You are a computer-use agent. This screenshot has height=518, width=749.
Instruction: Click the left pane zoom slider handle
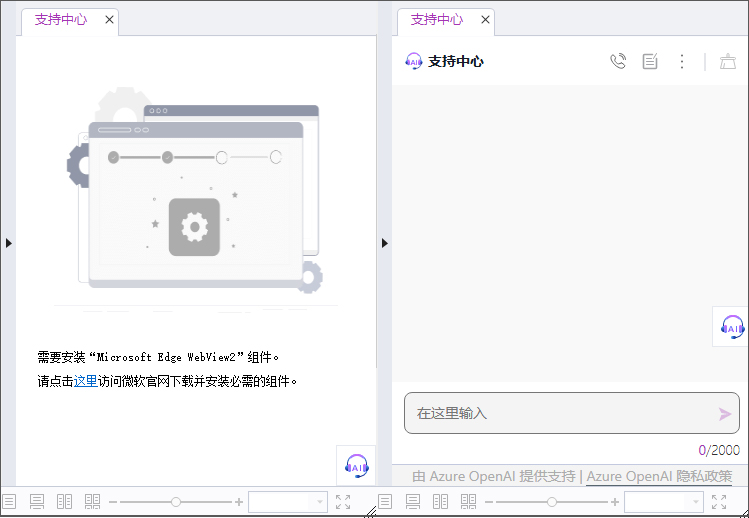point(176,502)
